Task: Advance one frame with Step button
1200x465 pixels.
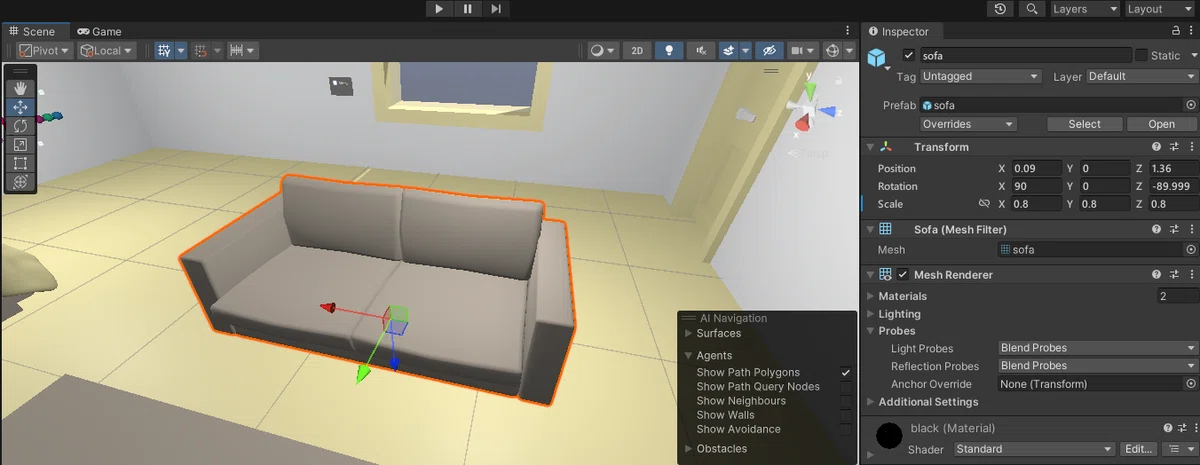Action: pyautogui.click(x=495, y=9)
